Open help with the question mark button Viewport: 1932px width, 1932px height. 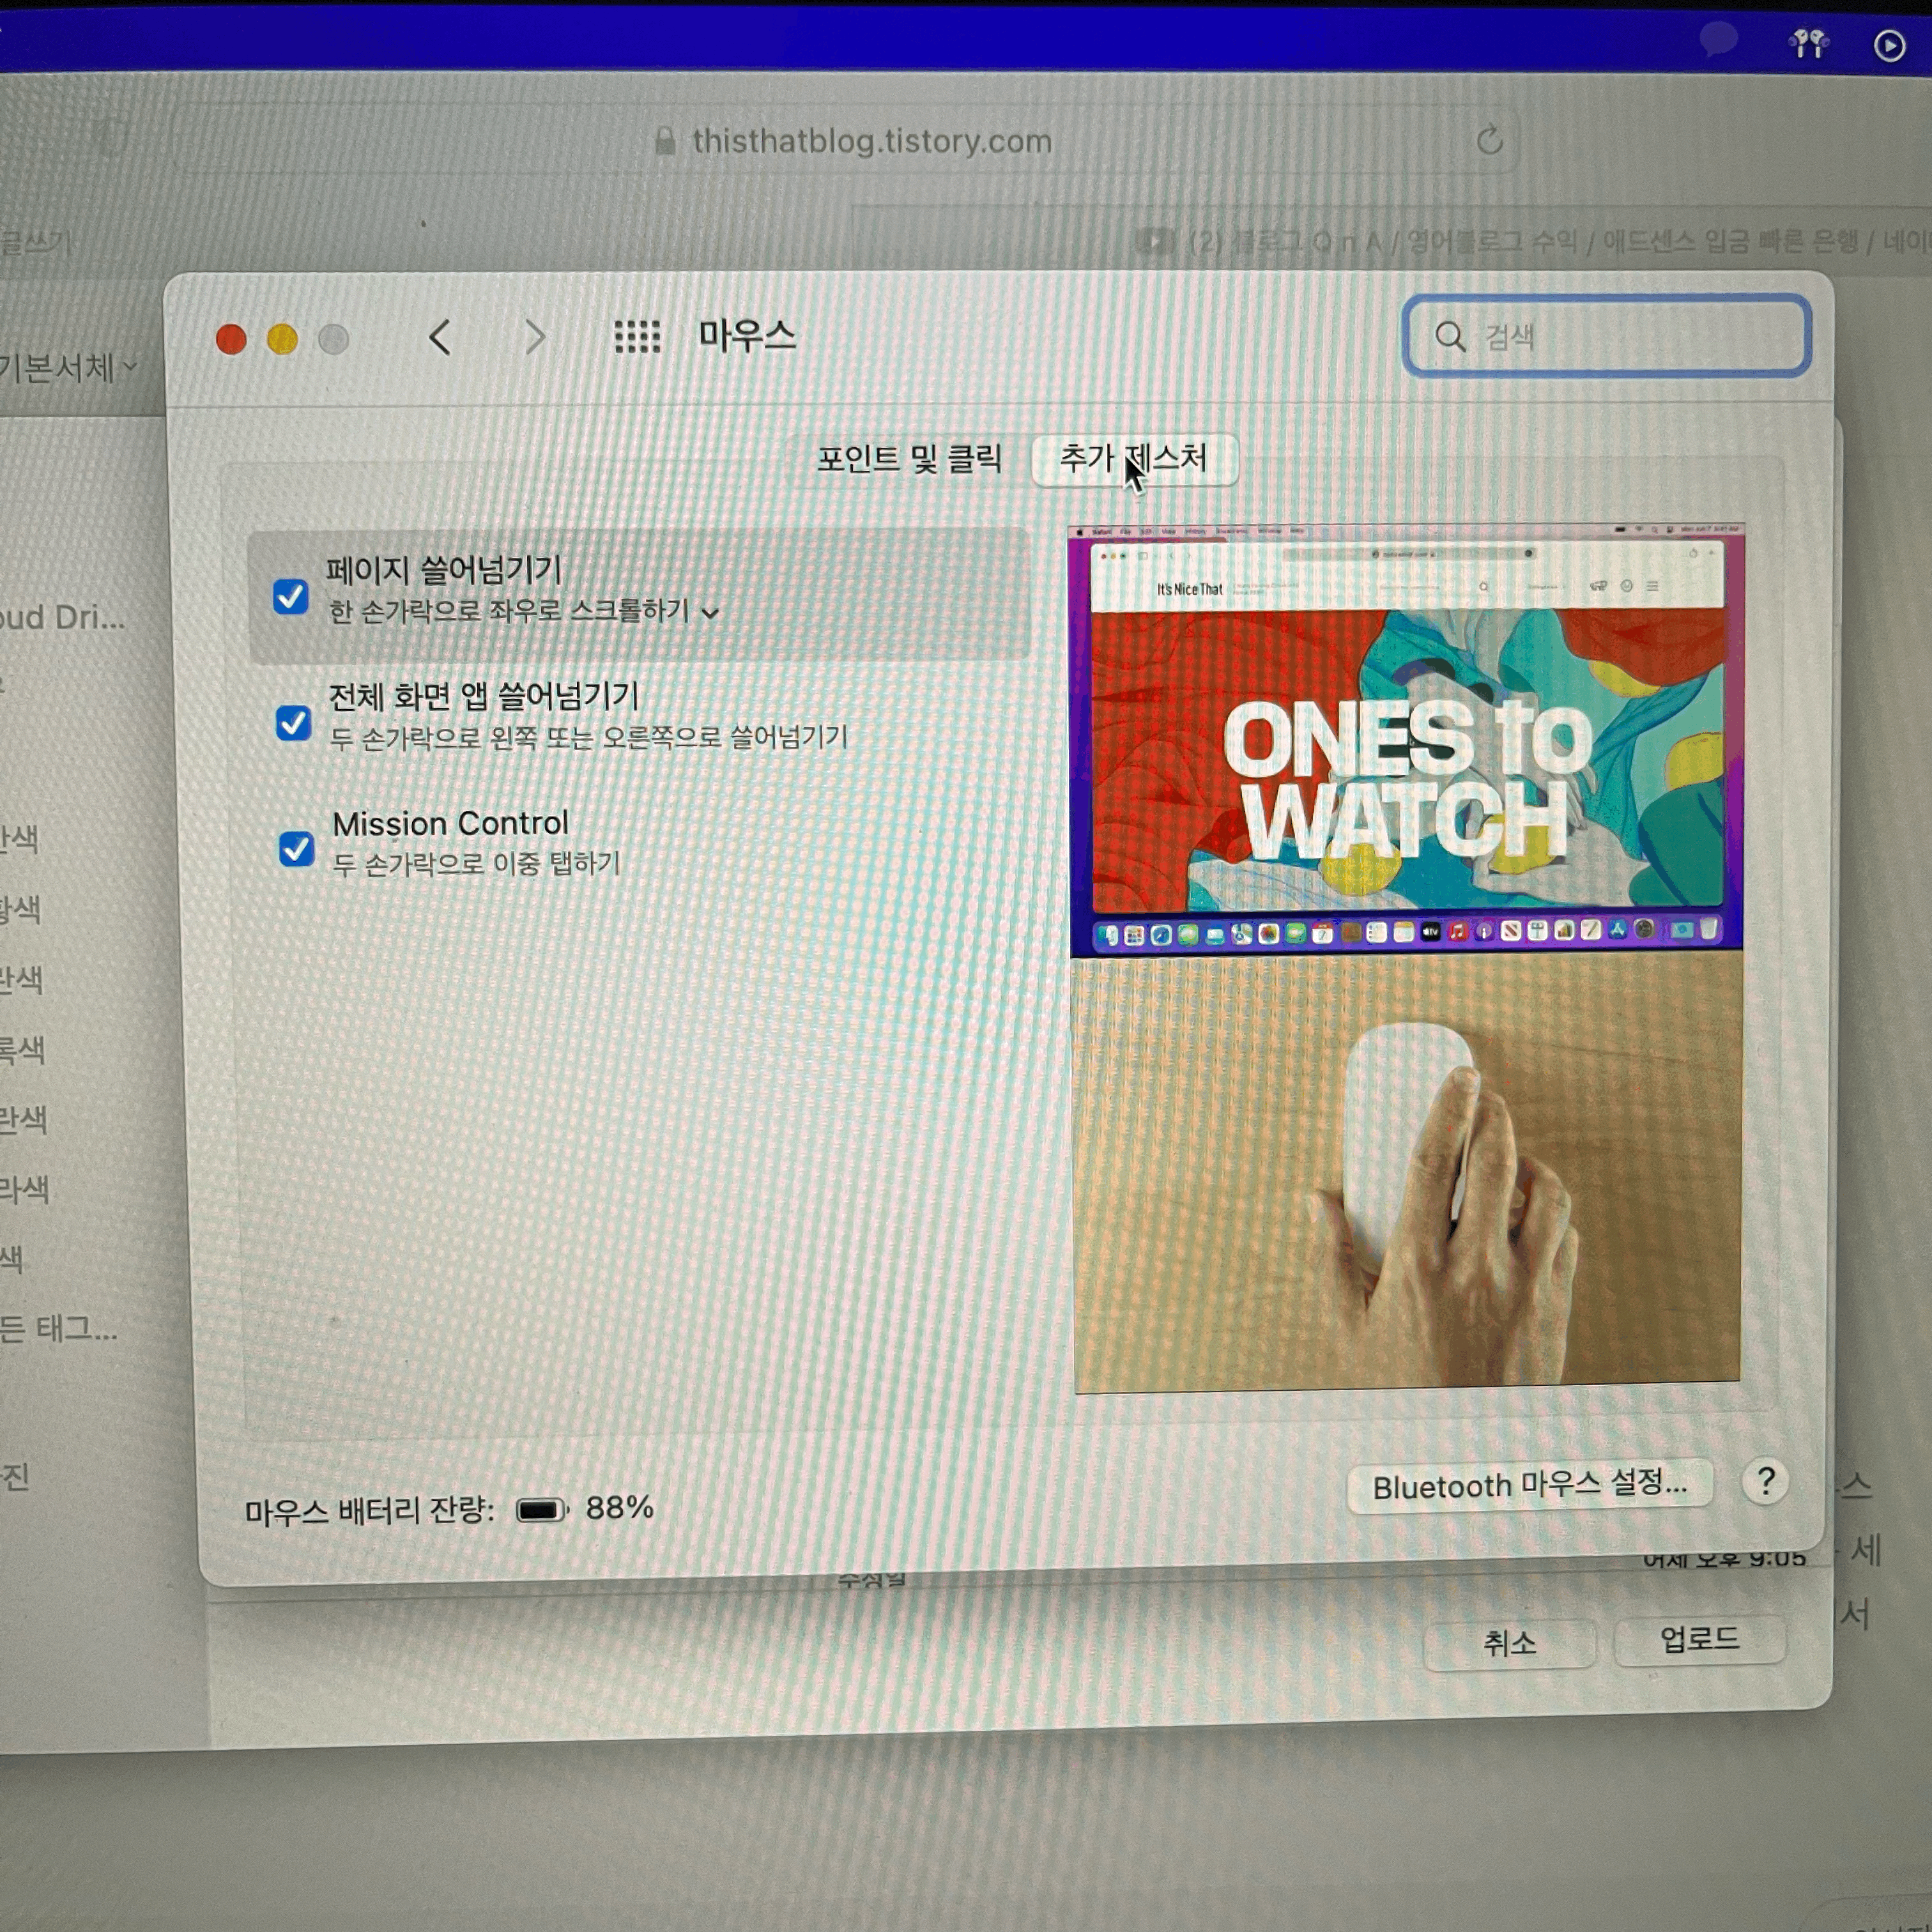tap(1766, 1482)
